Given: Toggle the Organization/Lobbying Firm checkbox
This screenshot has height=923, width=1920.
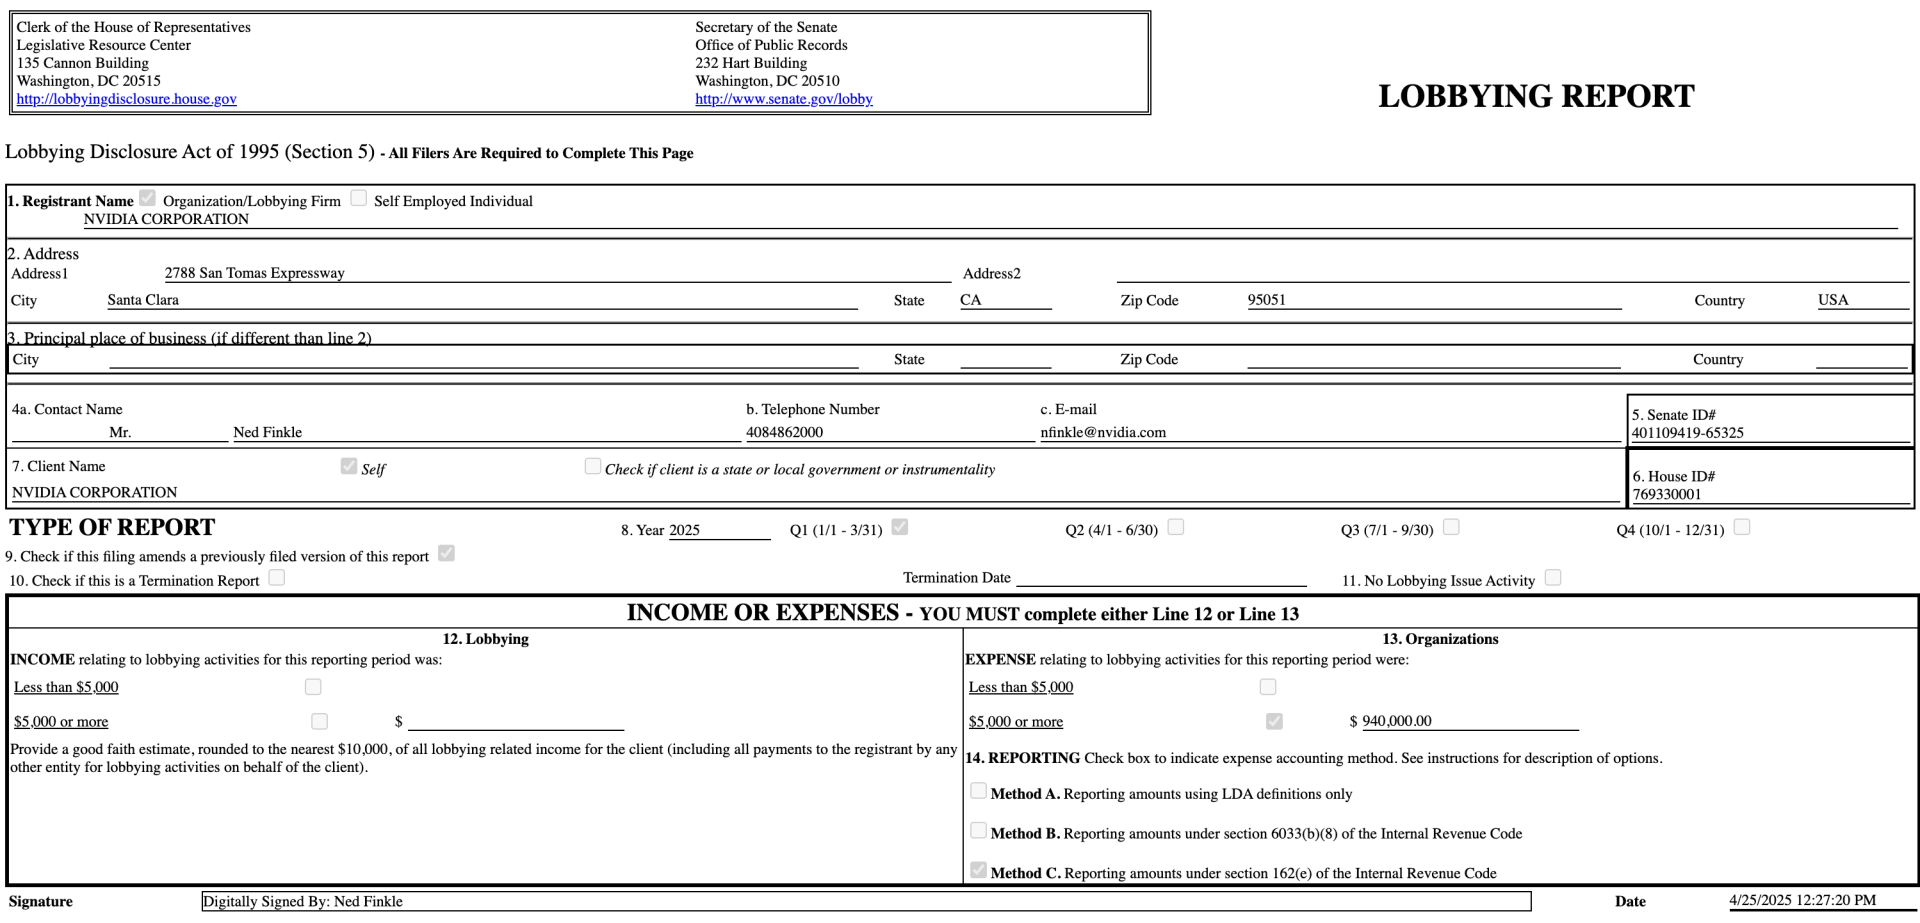Looking at the screenshot, I should [148, 198].
